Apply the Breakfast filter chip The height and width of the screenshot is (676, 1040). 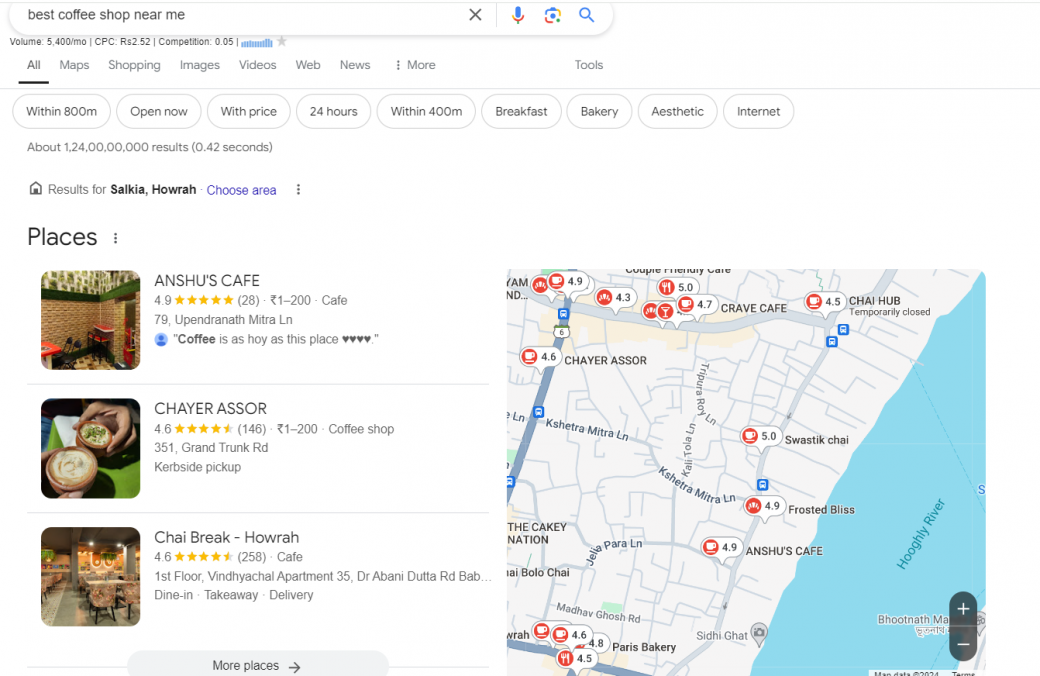(521, 111)
